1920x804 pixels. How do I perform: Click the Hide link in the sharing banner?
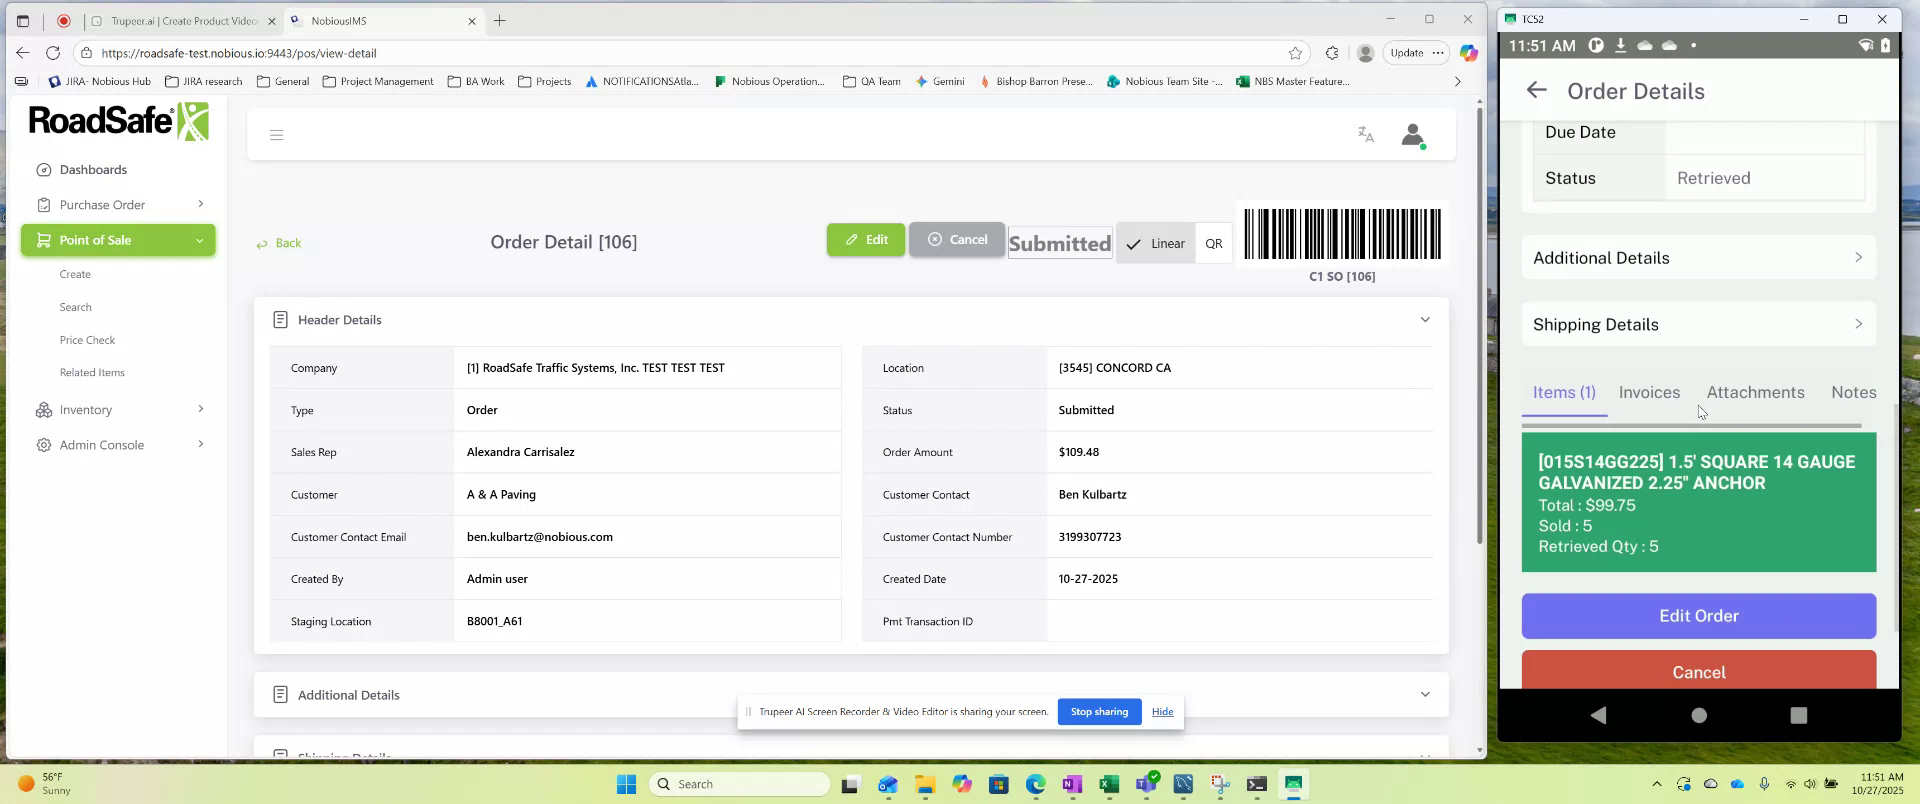tap(1162, 712)
